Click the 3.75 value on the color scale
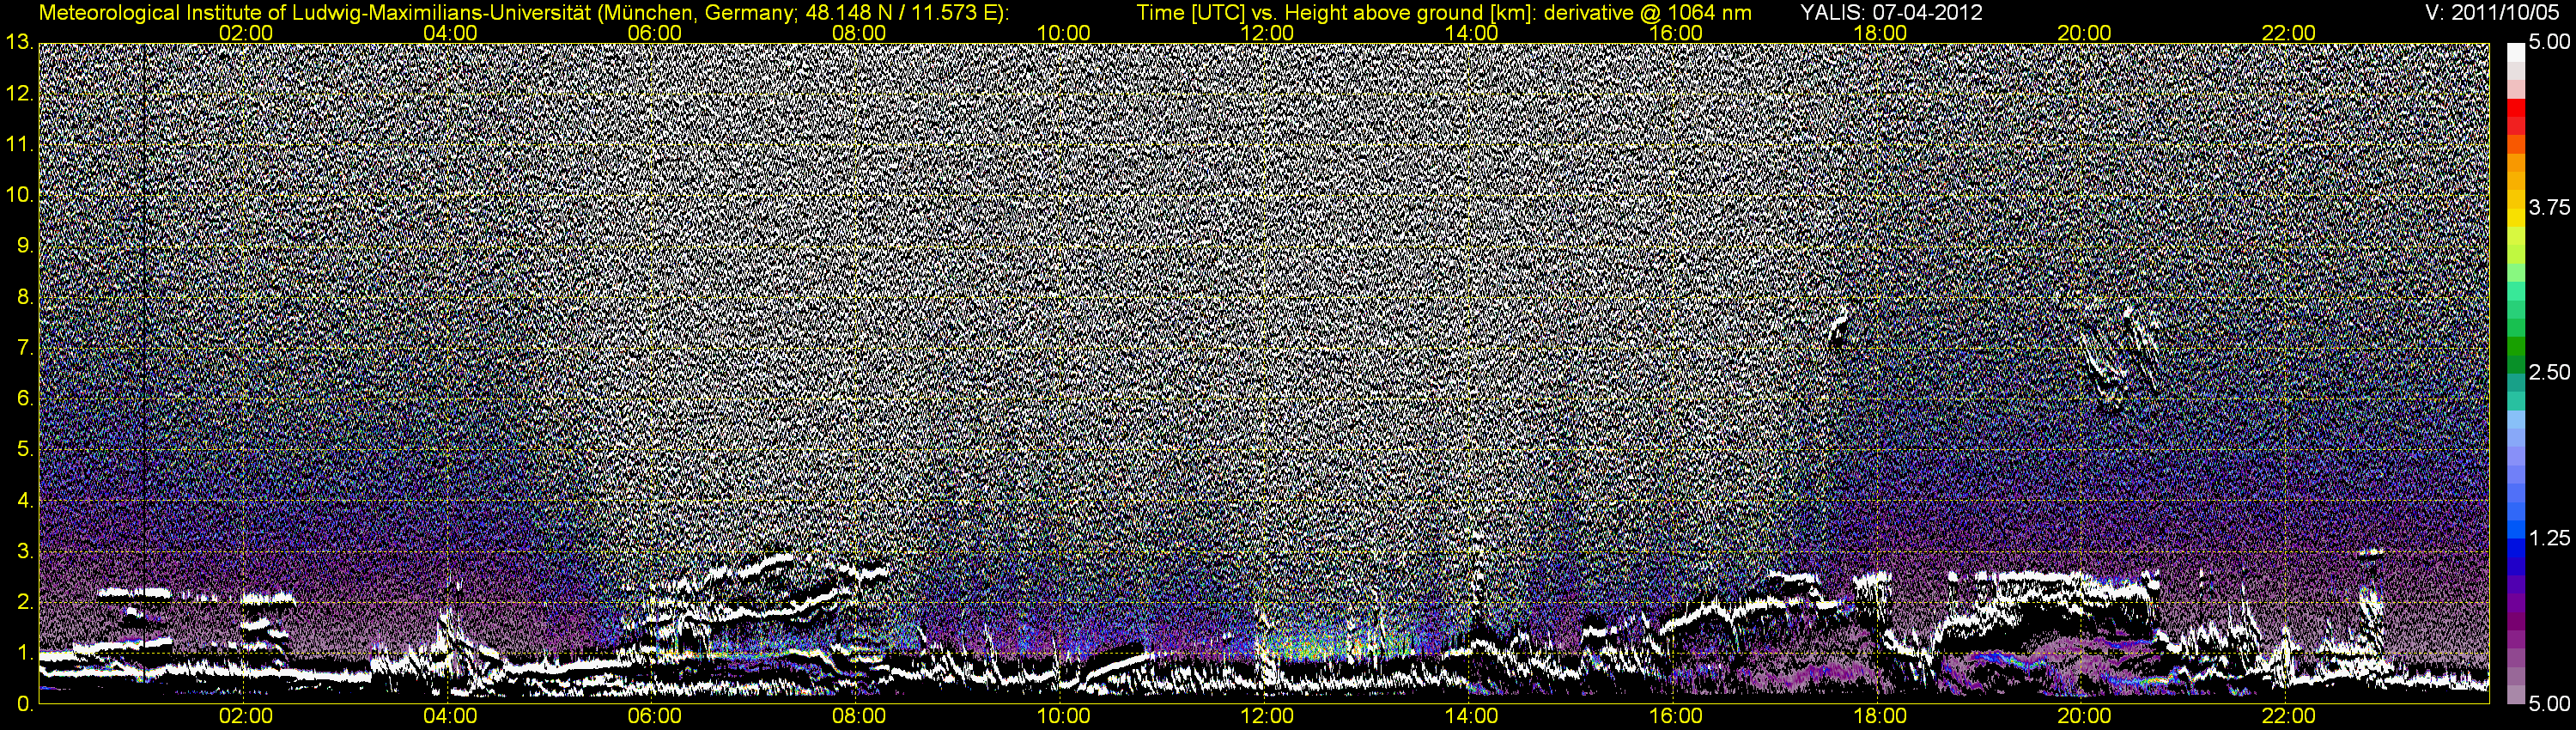This screenshot has width=2576, height=730. pyautogui.click(x=2549, y=208)
